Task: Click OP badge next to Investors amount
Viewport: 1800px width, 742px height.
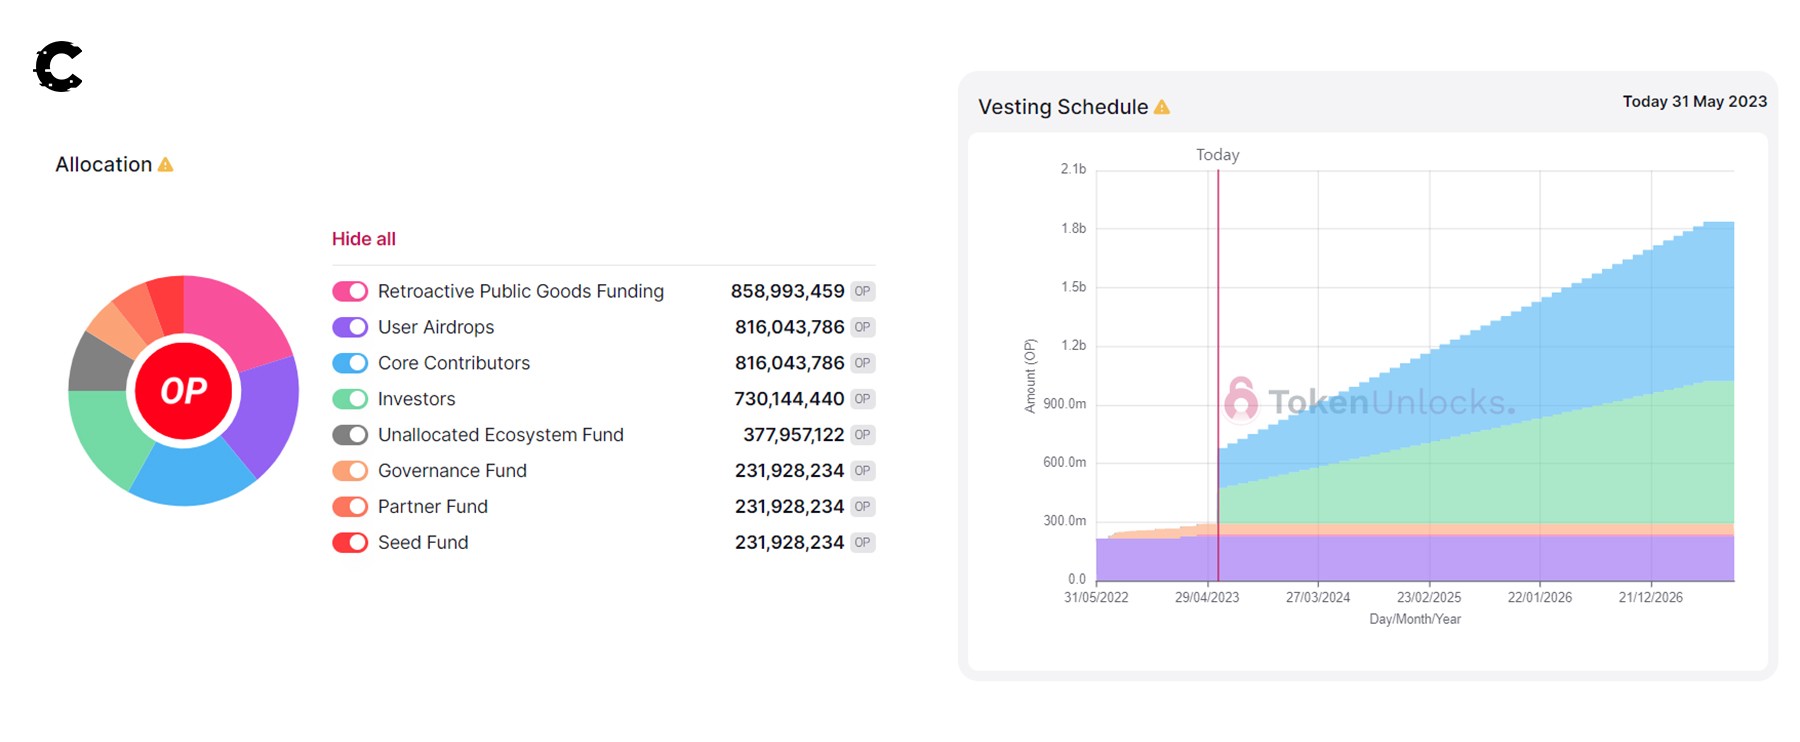Action: pos(863,399)
